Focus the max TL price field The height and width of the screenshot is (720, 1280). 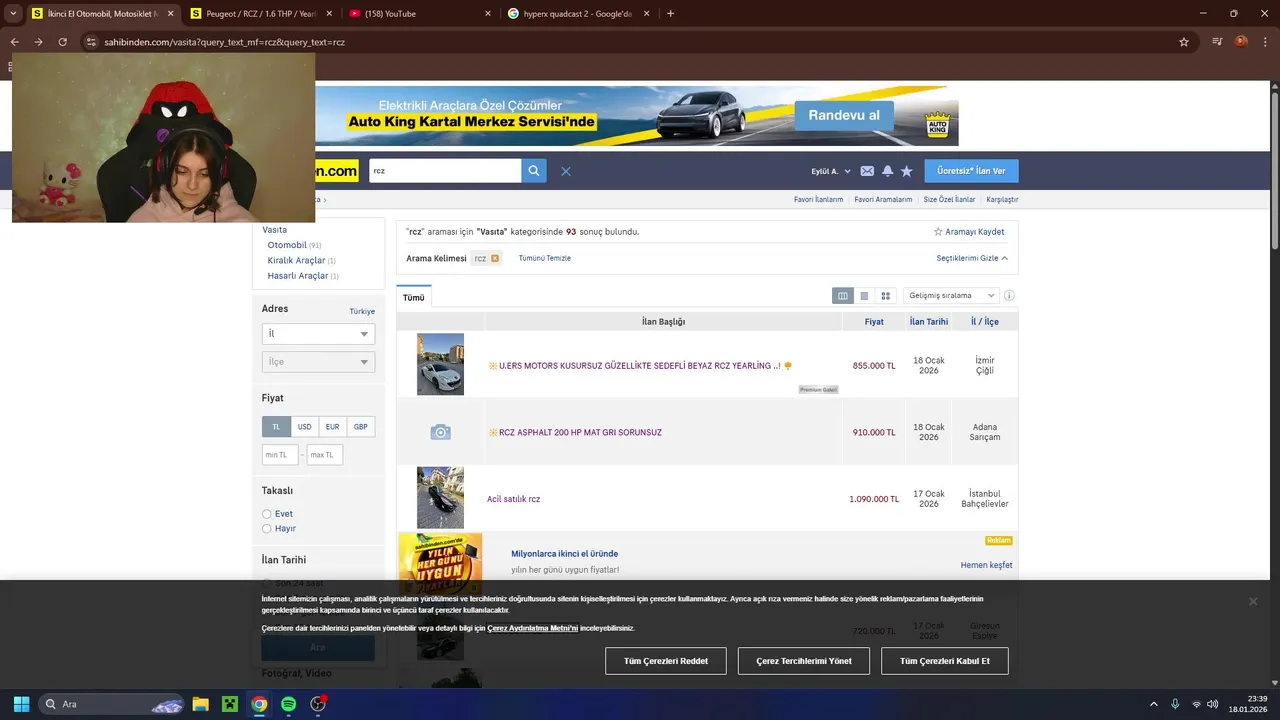[325, 455]
